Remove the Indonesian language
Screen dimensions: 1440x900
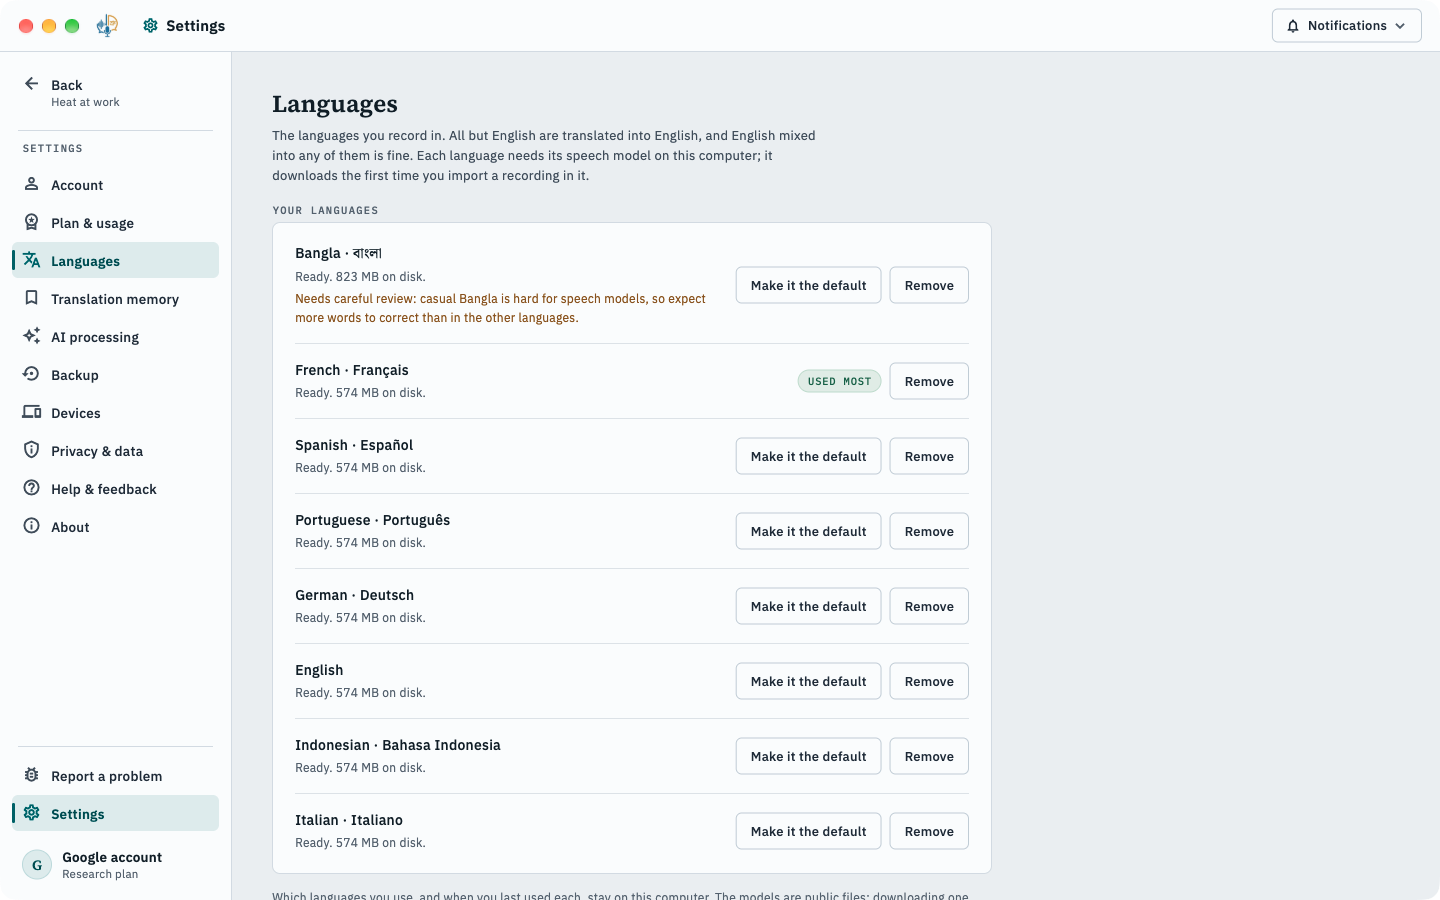pyautogui.click(x=929, y=756)
